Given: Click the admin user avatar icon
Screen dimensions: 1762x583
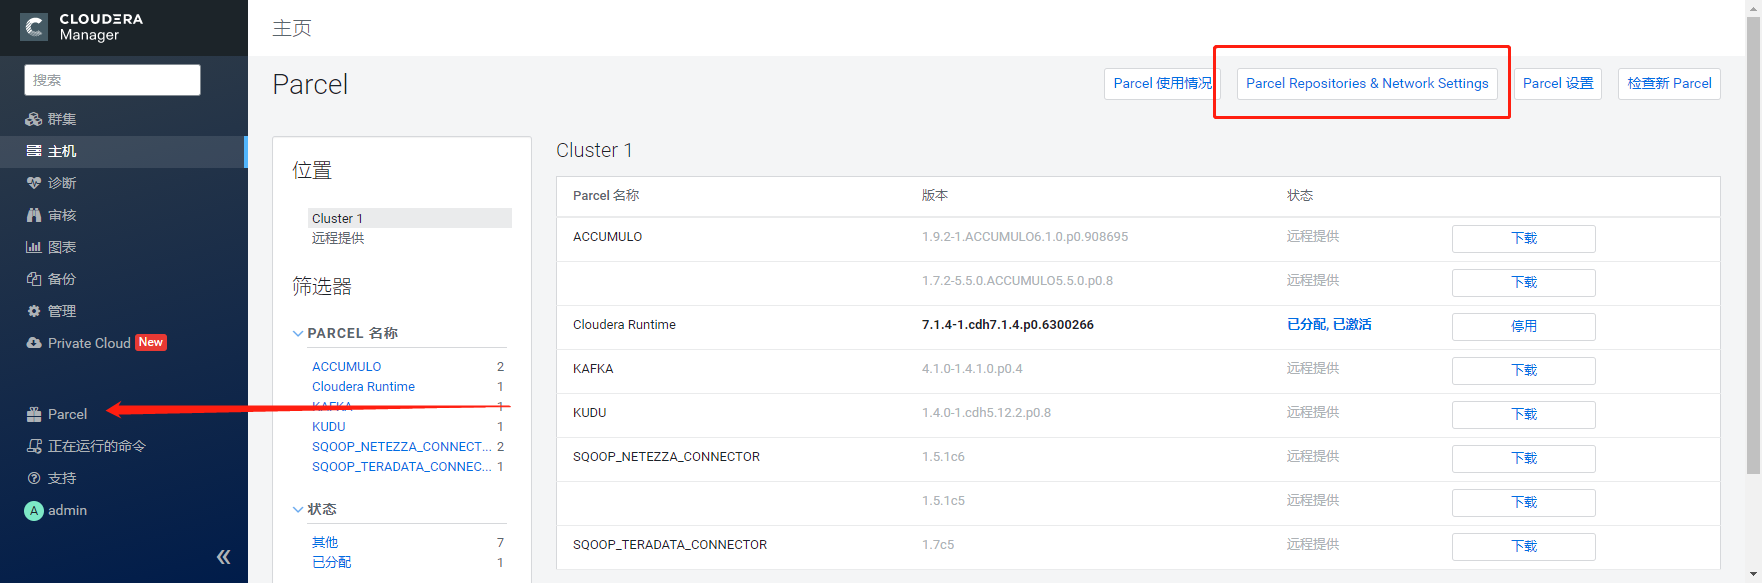Looking at the screenshot, I should (x=34, y=511).
